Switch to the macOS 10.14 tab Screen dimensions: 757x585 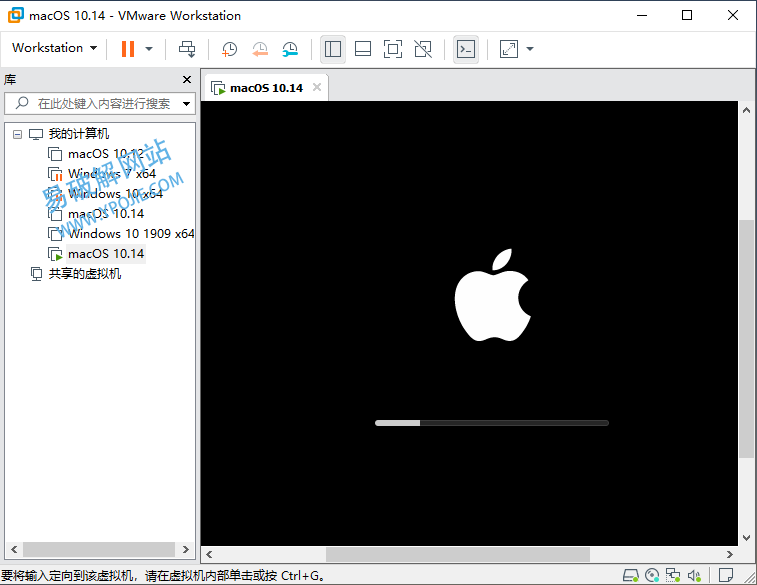point(266,88)
